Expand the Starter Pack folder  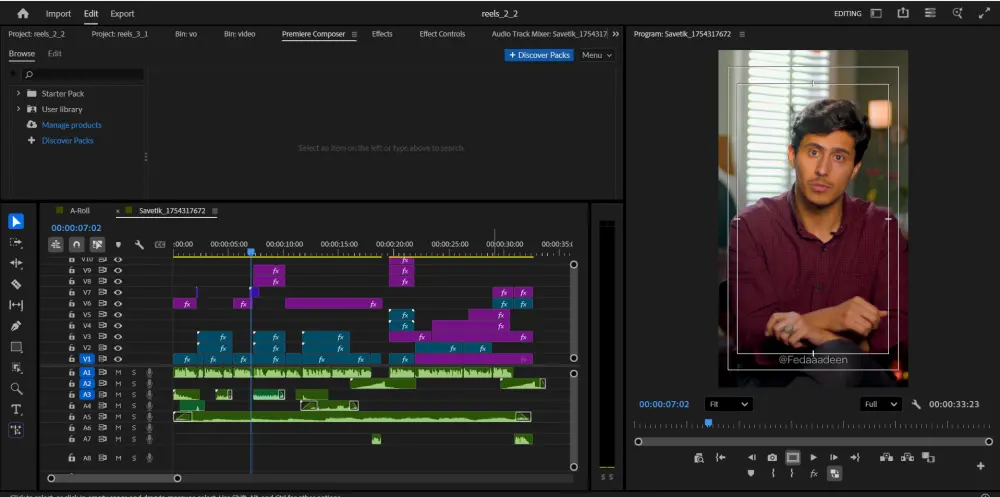(18, 93)
